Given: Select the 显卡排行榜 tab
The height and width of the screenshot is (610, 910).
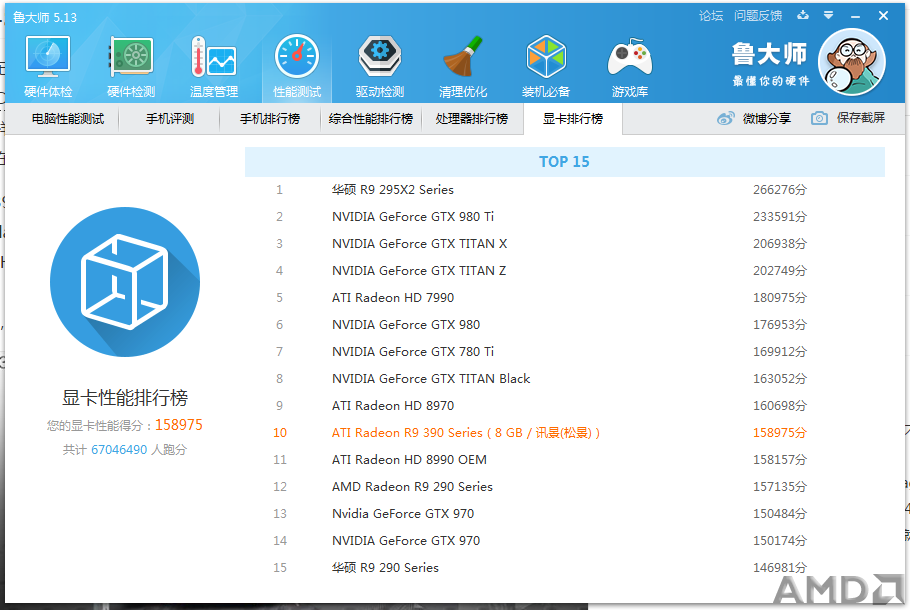Looking at the screenshot, I should coord(573,119).
